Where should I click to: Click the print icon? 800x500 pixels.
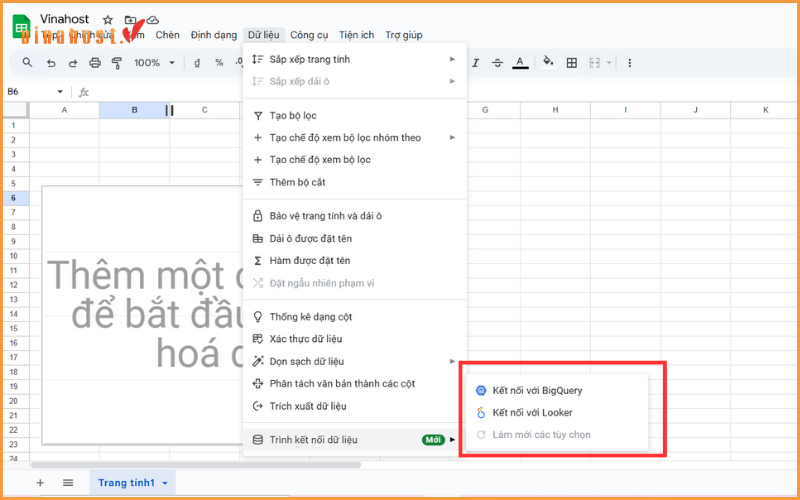pos(95,63)
